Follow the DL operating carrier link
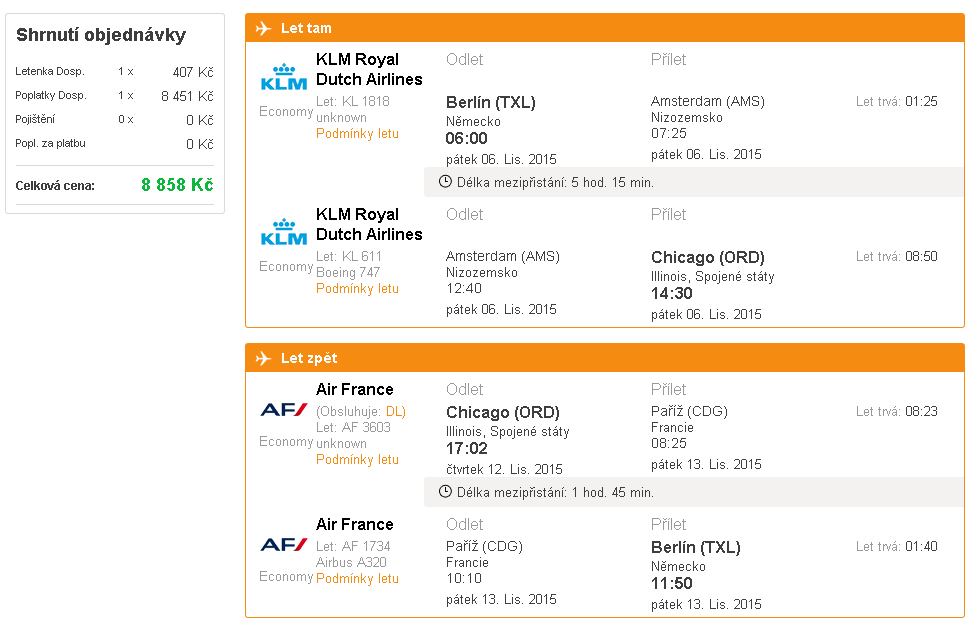The height and width of the screenshot is (624, 969). (395, 411)
